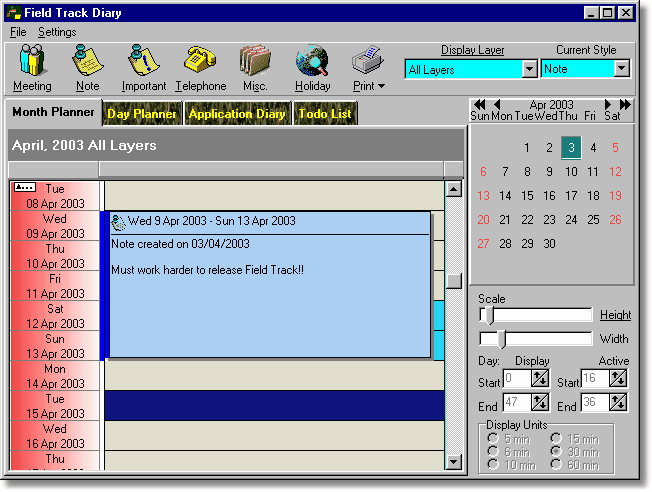
Task: Click the note icon in the entry header
Action: click(x=119, y=222)
